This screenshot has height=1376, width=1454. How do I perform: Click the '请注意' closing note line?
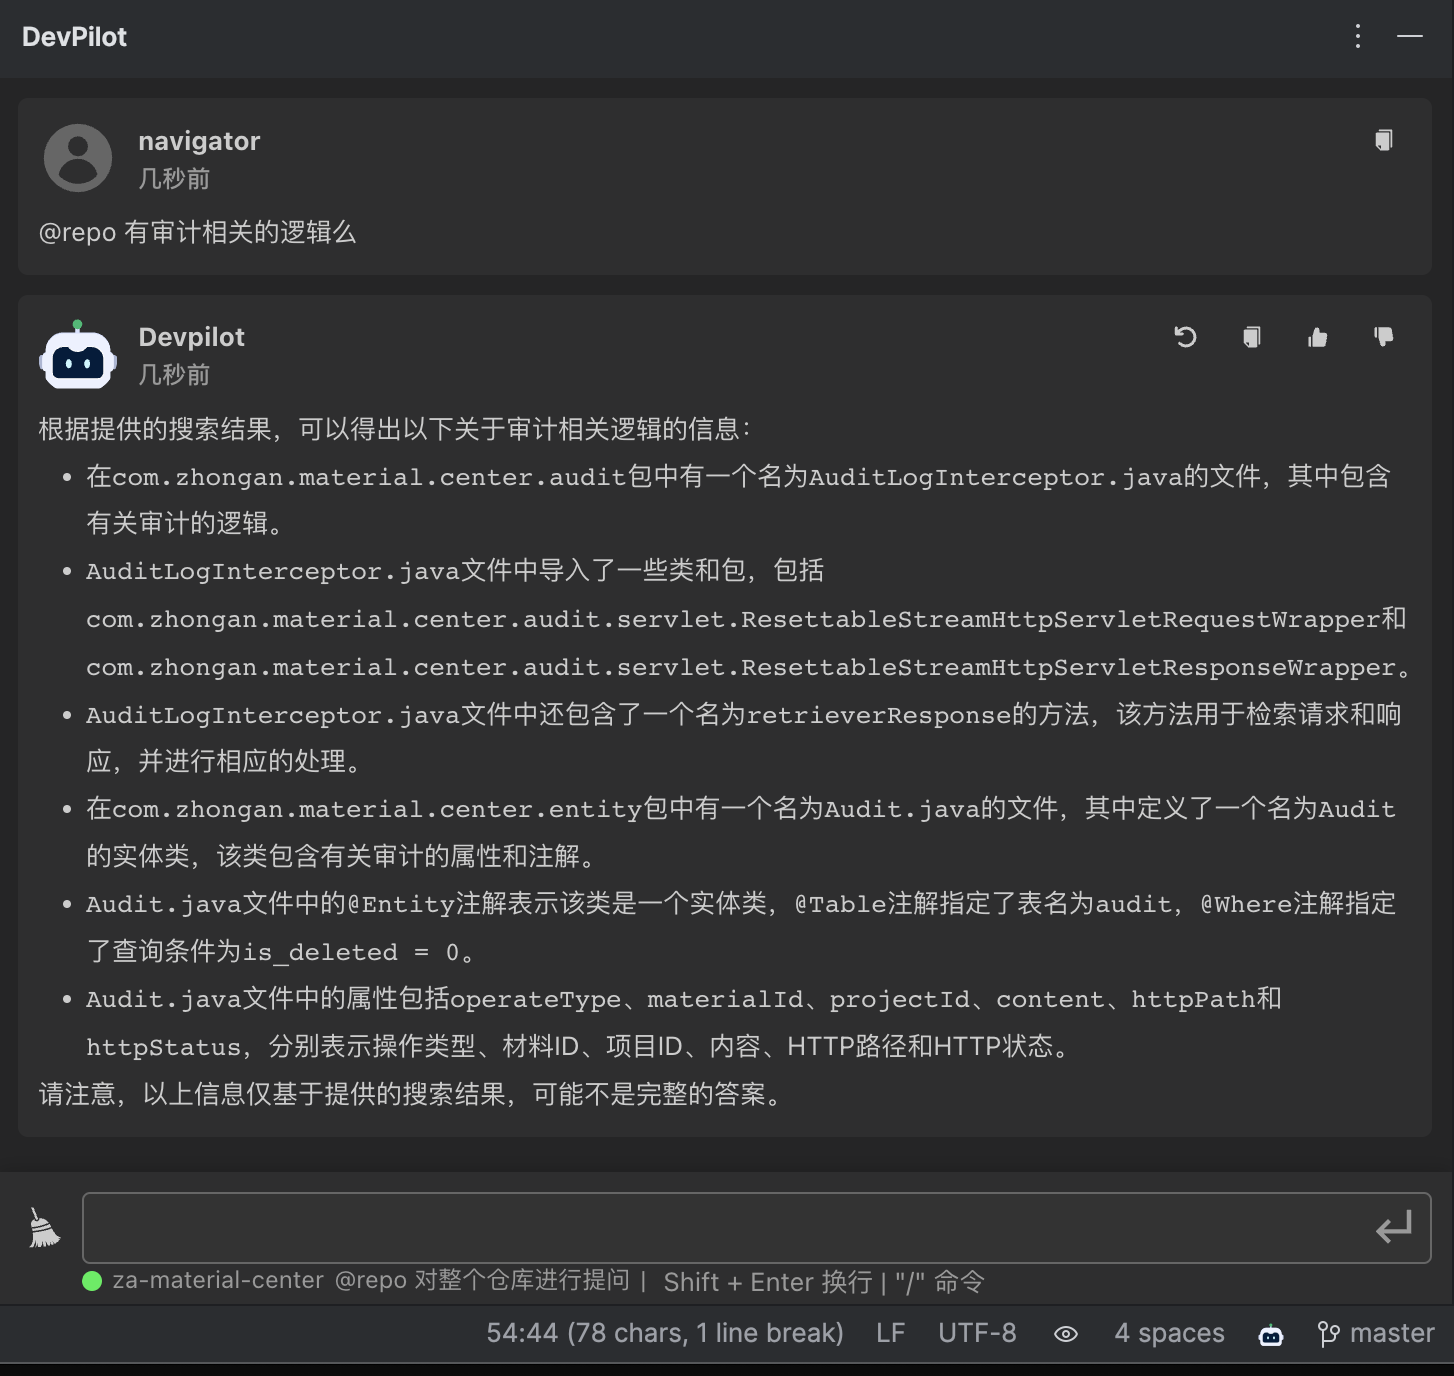tap(411, 1094)
